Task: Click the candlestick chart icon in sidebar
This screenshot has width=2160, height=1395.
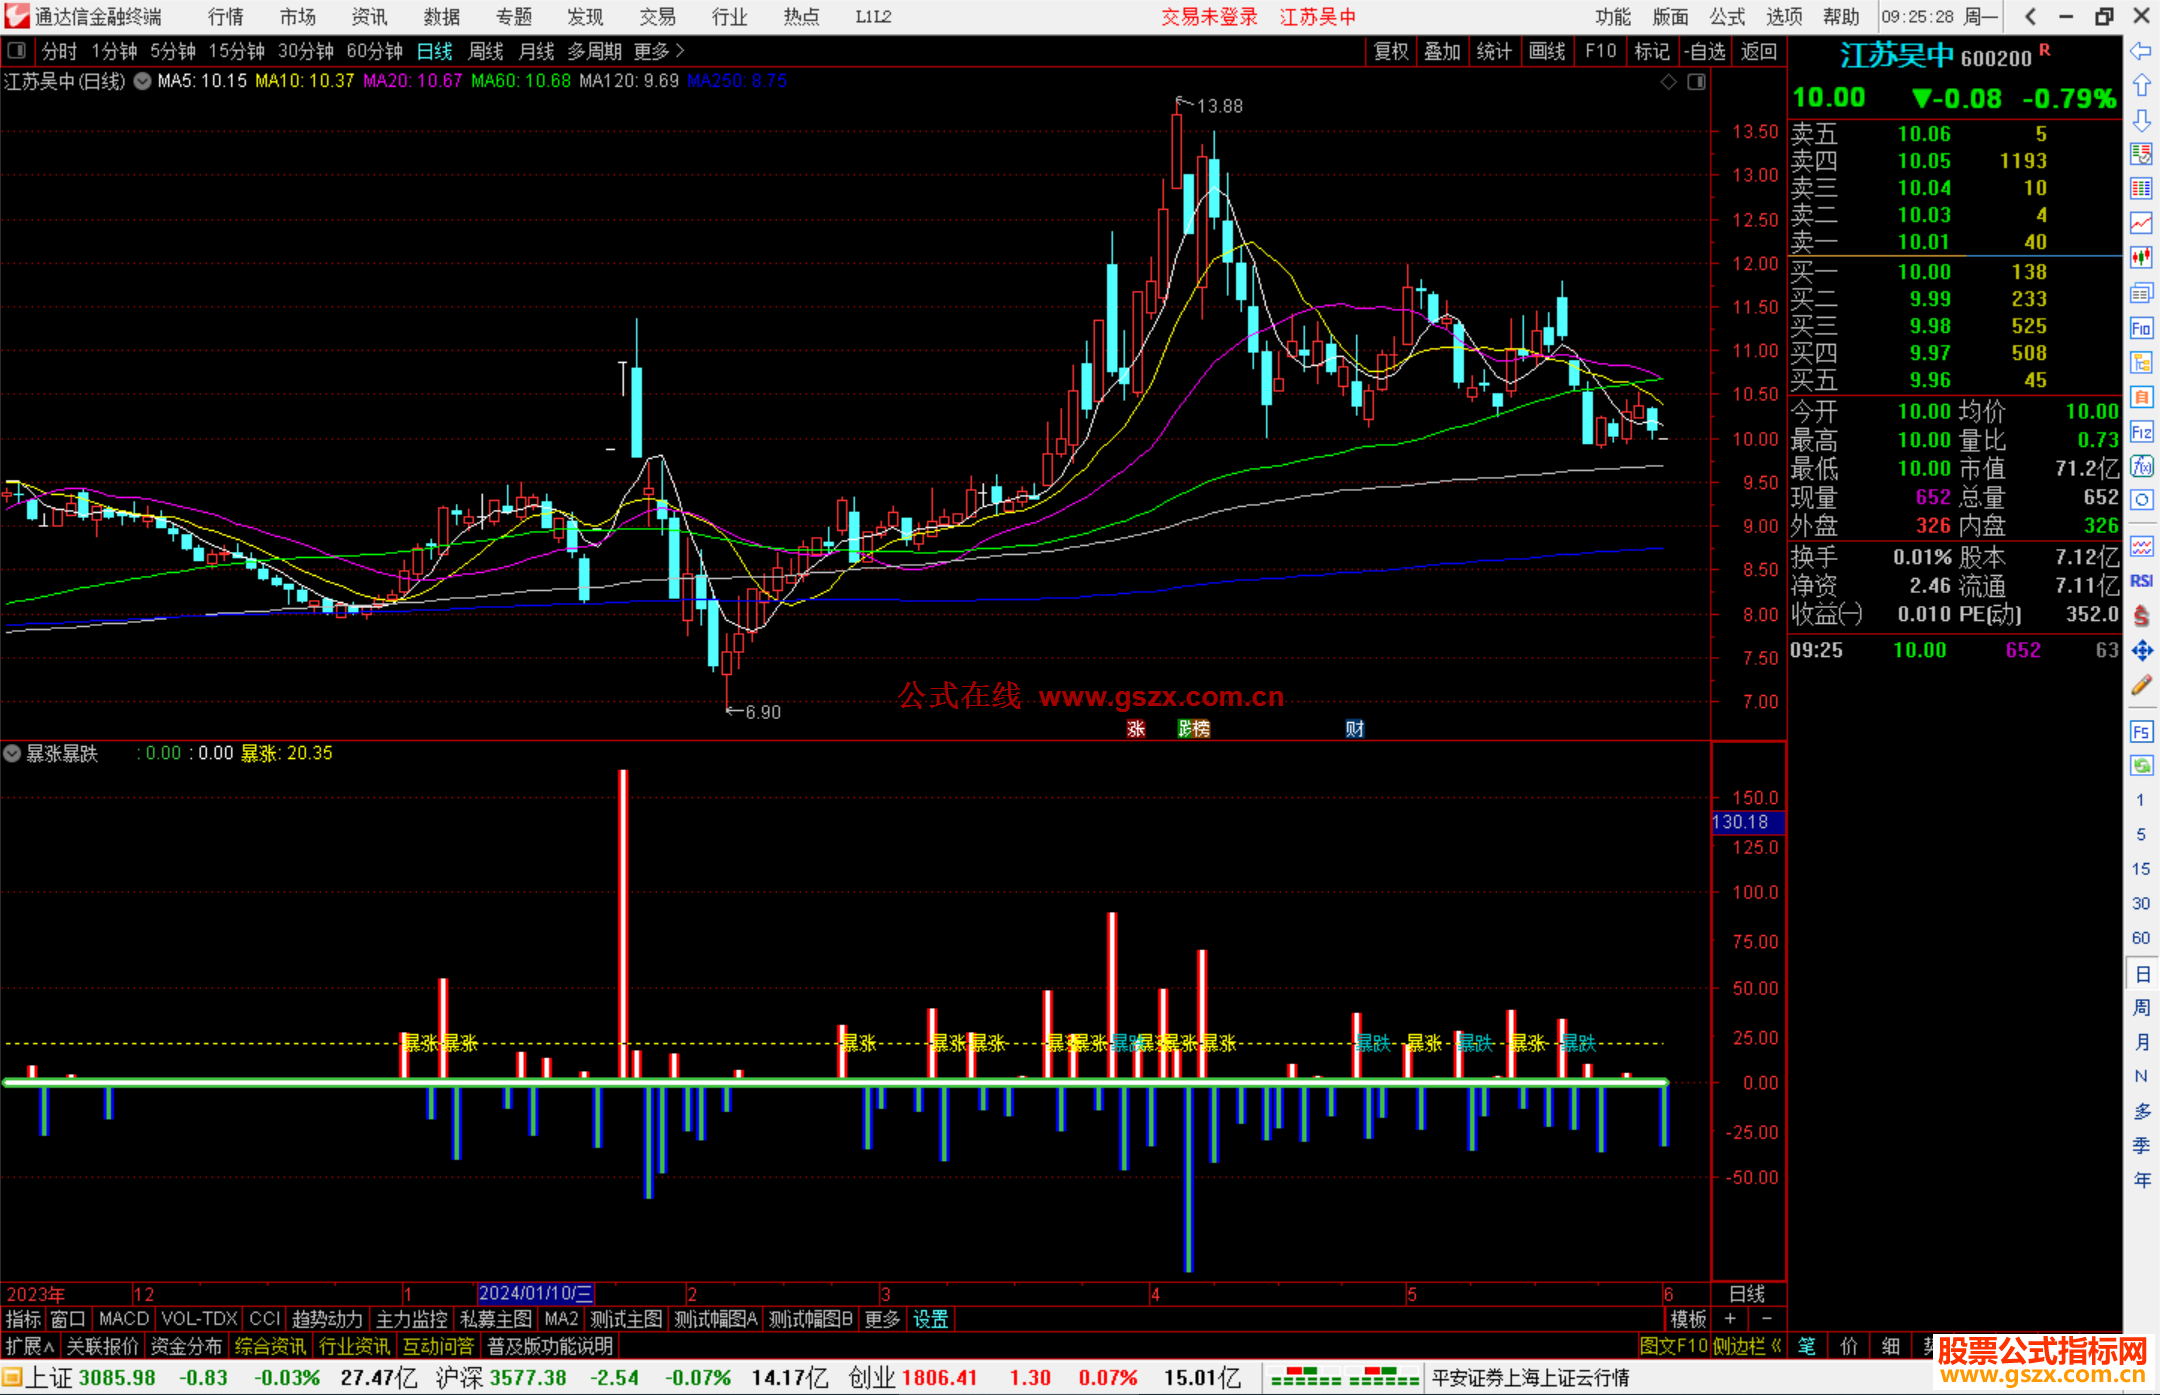Action: coord(2141,258)
